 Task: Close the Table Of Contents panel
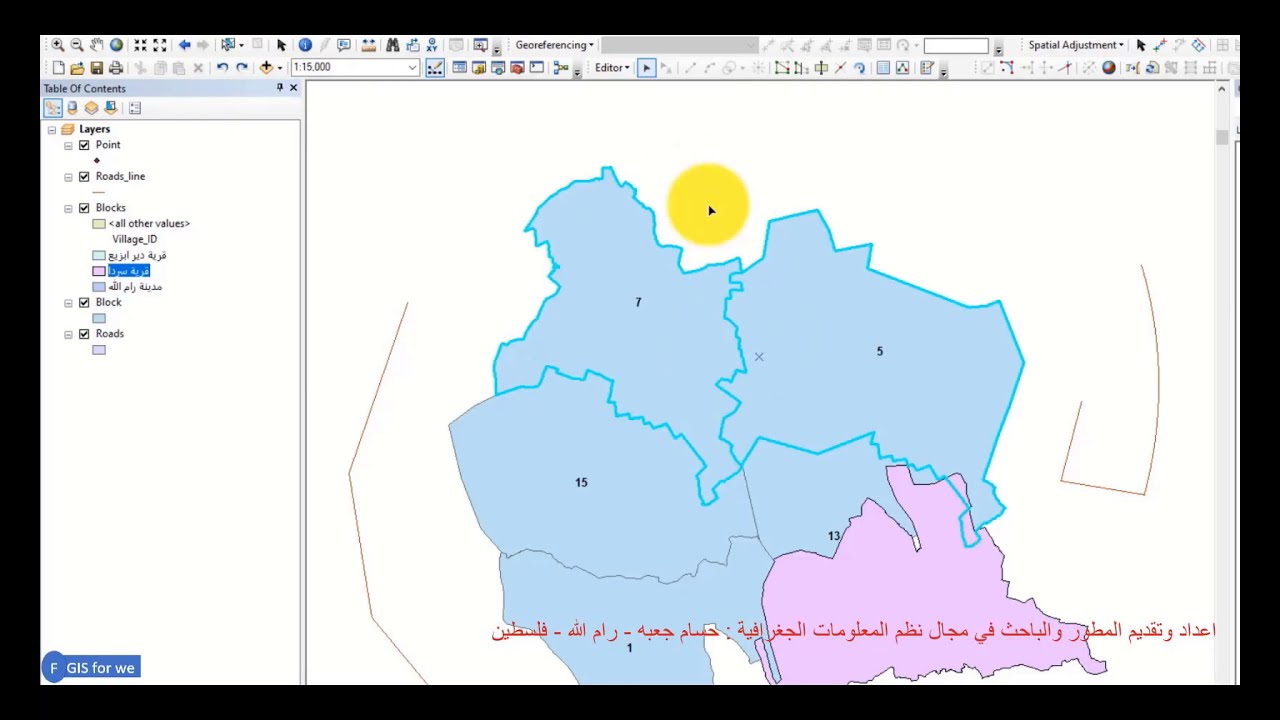coord(293,88)
